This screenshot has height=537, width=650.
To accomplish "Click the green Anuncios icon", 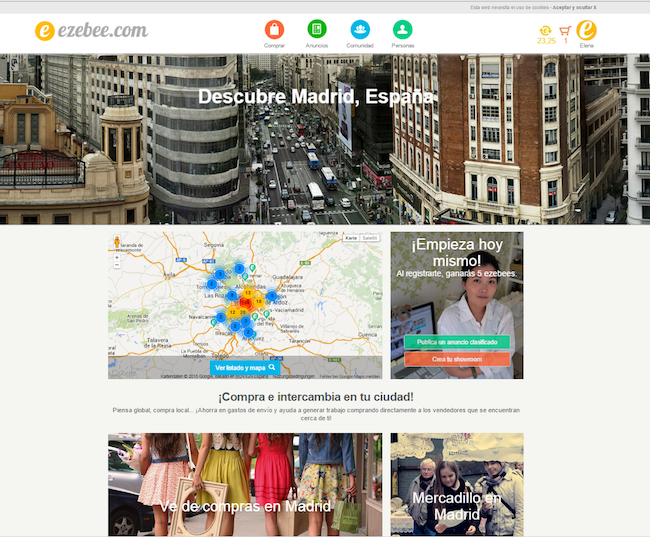I will 317,29.
